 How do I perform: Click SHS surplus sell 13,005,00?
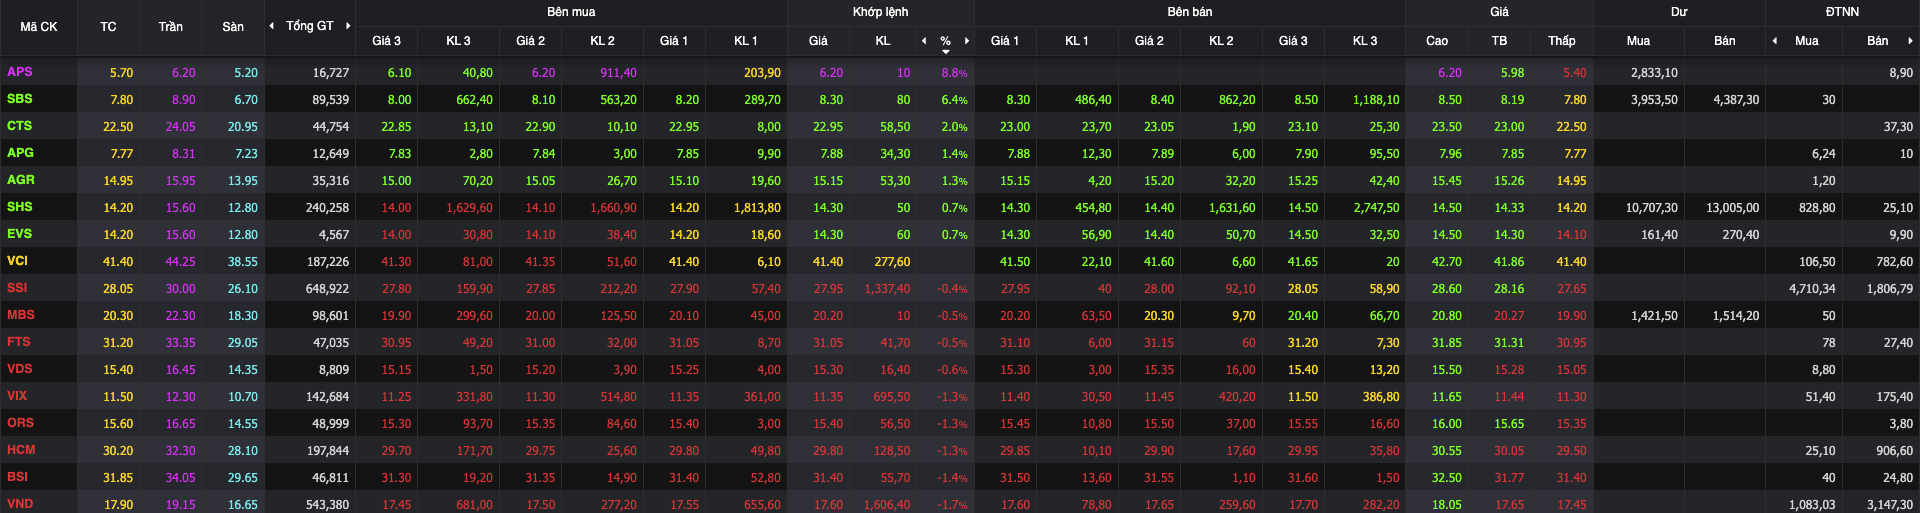[1732, 208]
